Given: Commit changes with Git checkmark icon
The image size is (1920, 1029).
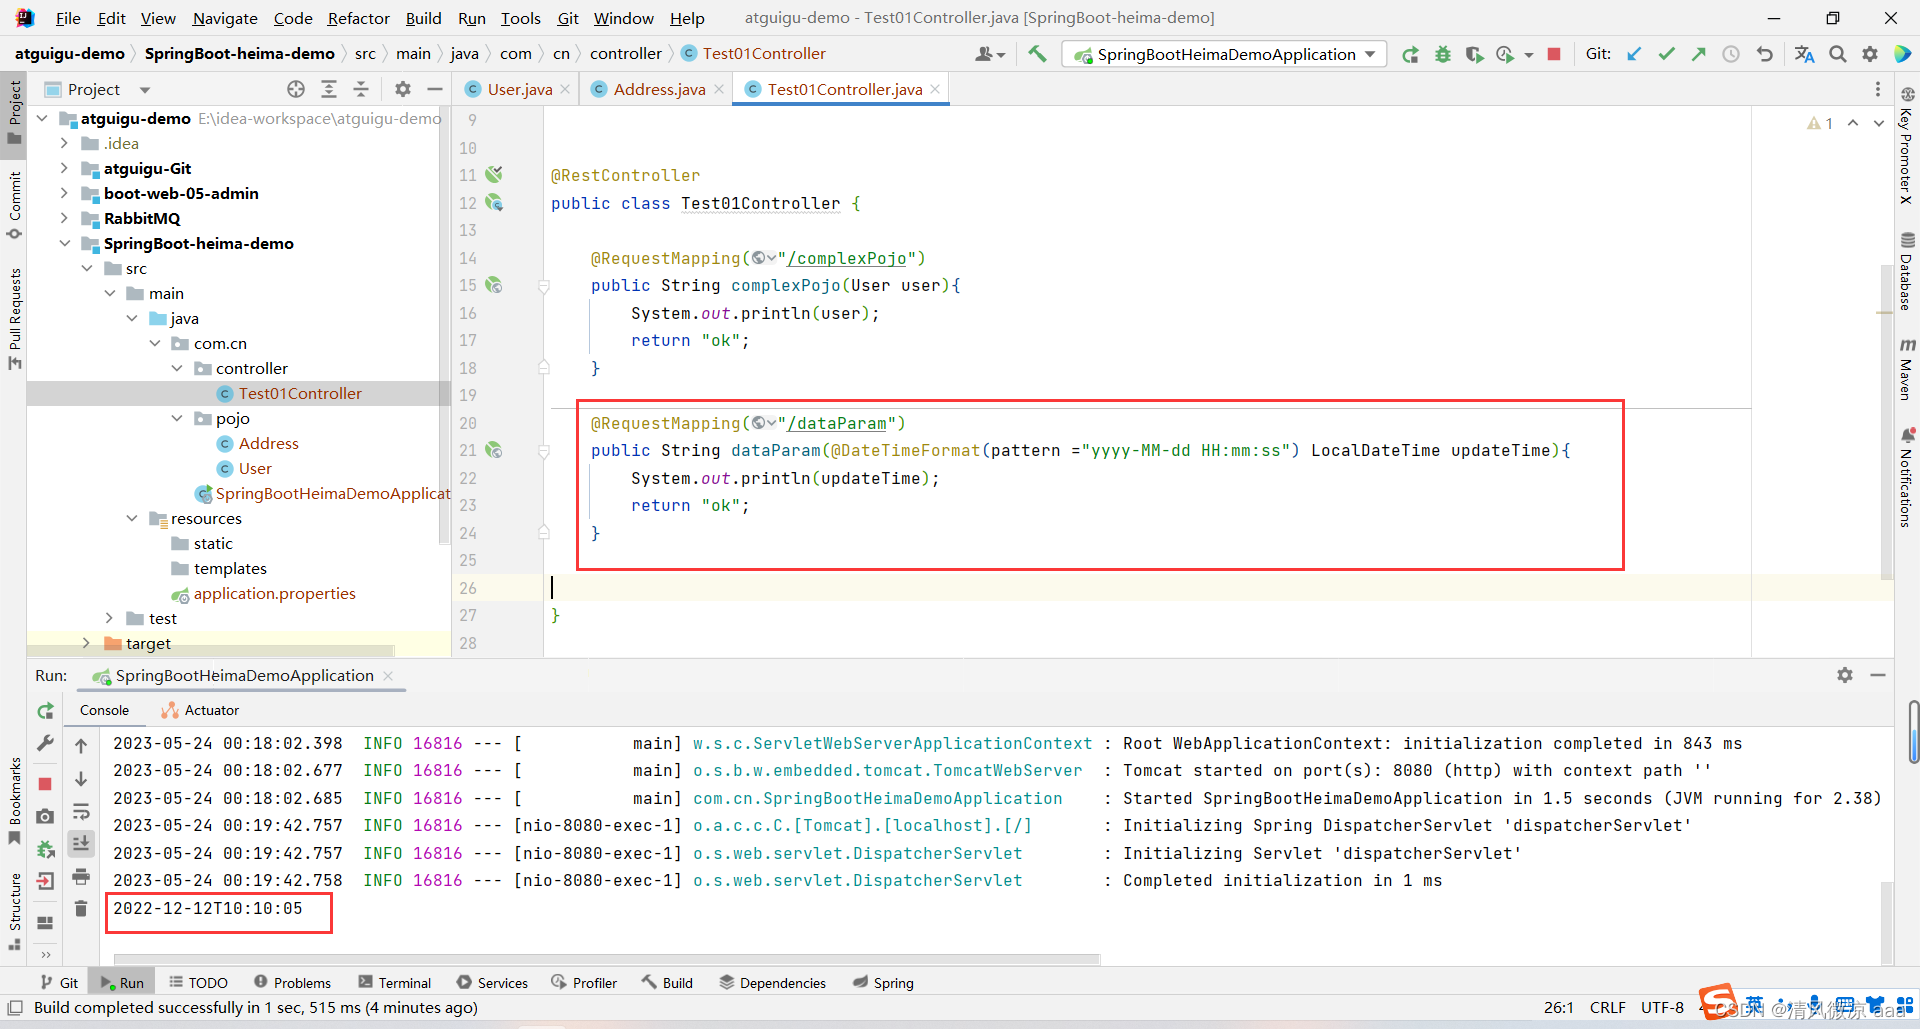Looking at the screenshot, I should (x=1666, y=54).
